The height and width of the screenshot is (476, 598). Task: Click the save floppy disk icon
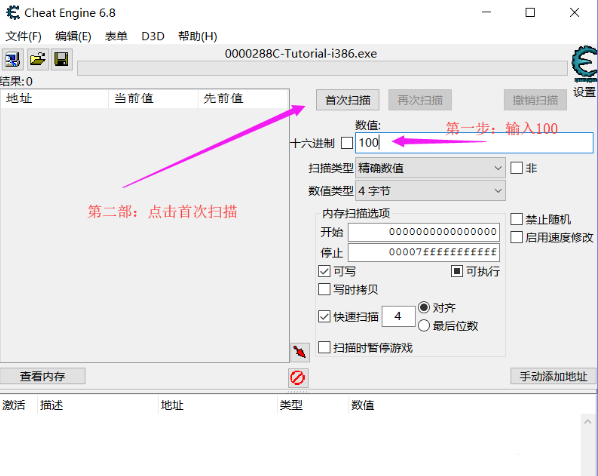coord(61,60)
